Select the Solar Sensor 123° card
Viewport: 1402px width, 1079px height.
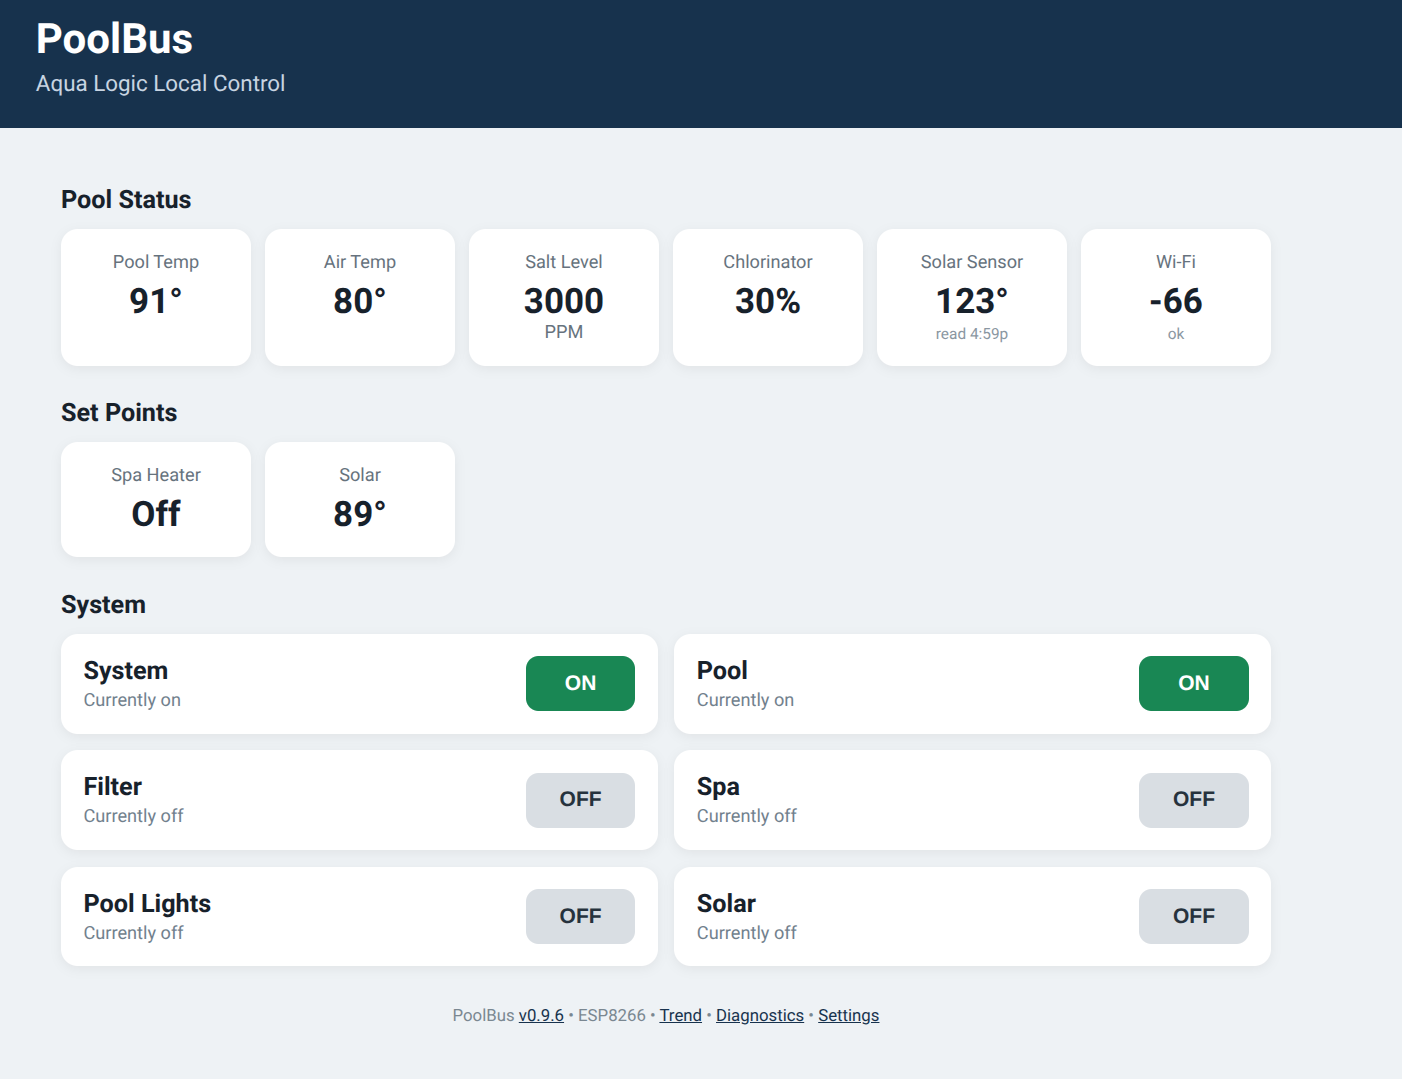click(x=972, y=297)
